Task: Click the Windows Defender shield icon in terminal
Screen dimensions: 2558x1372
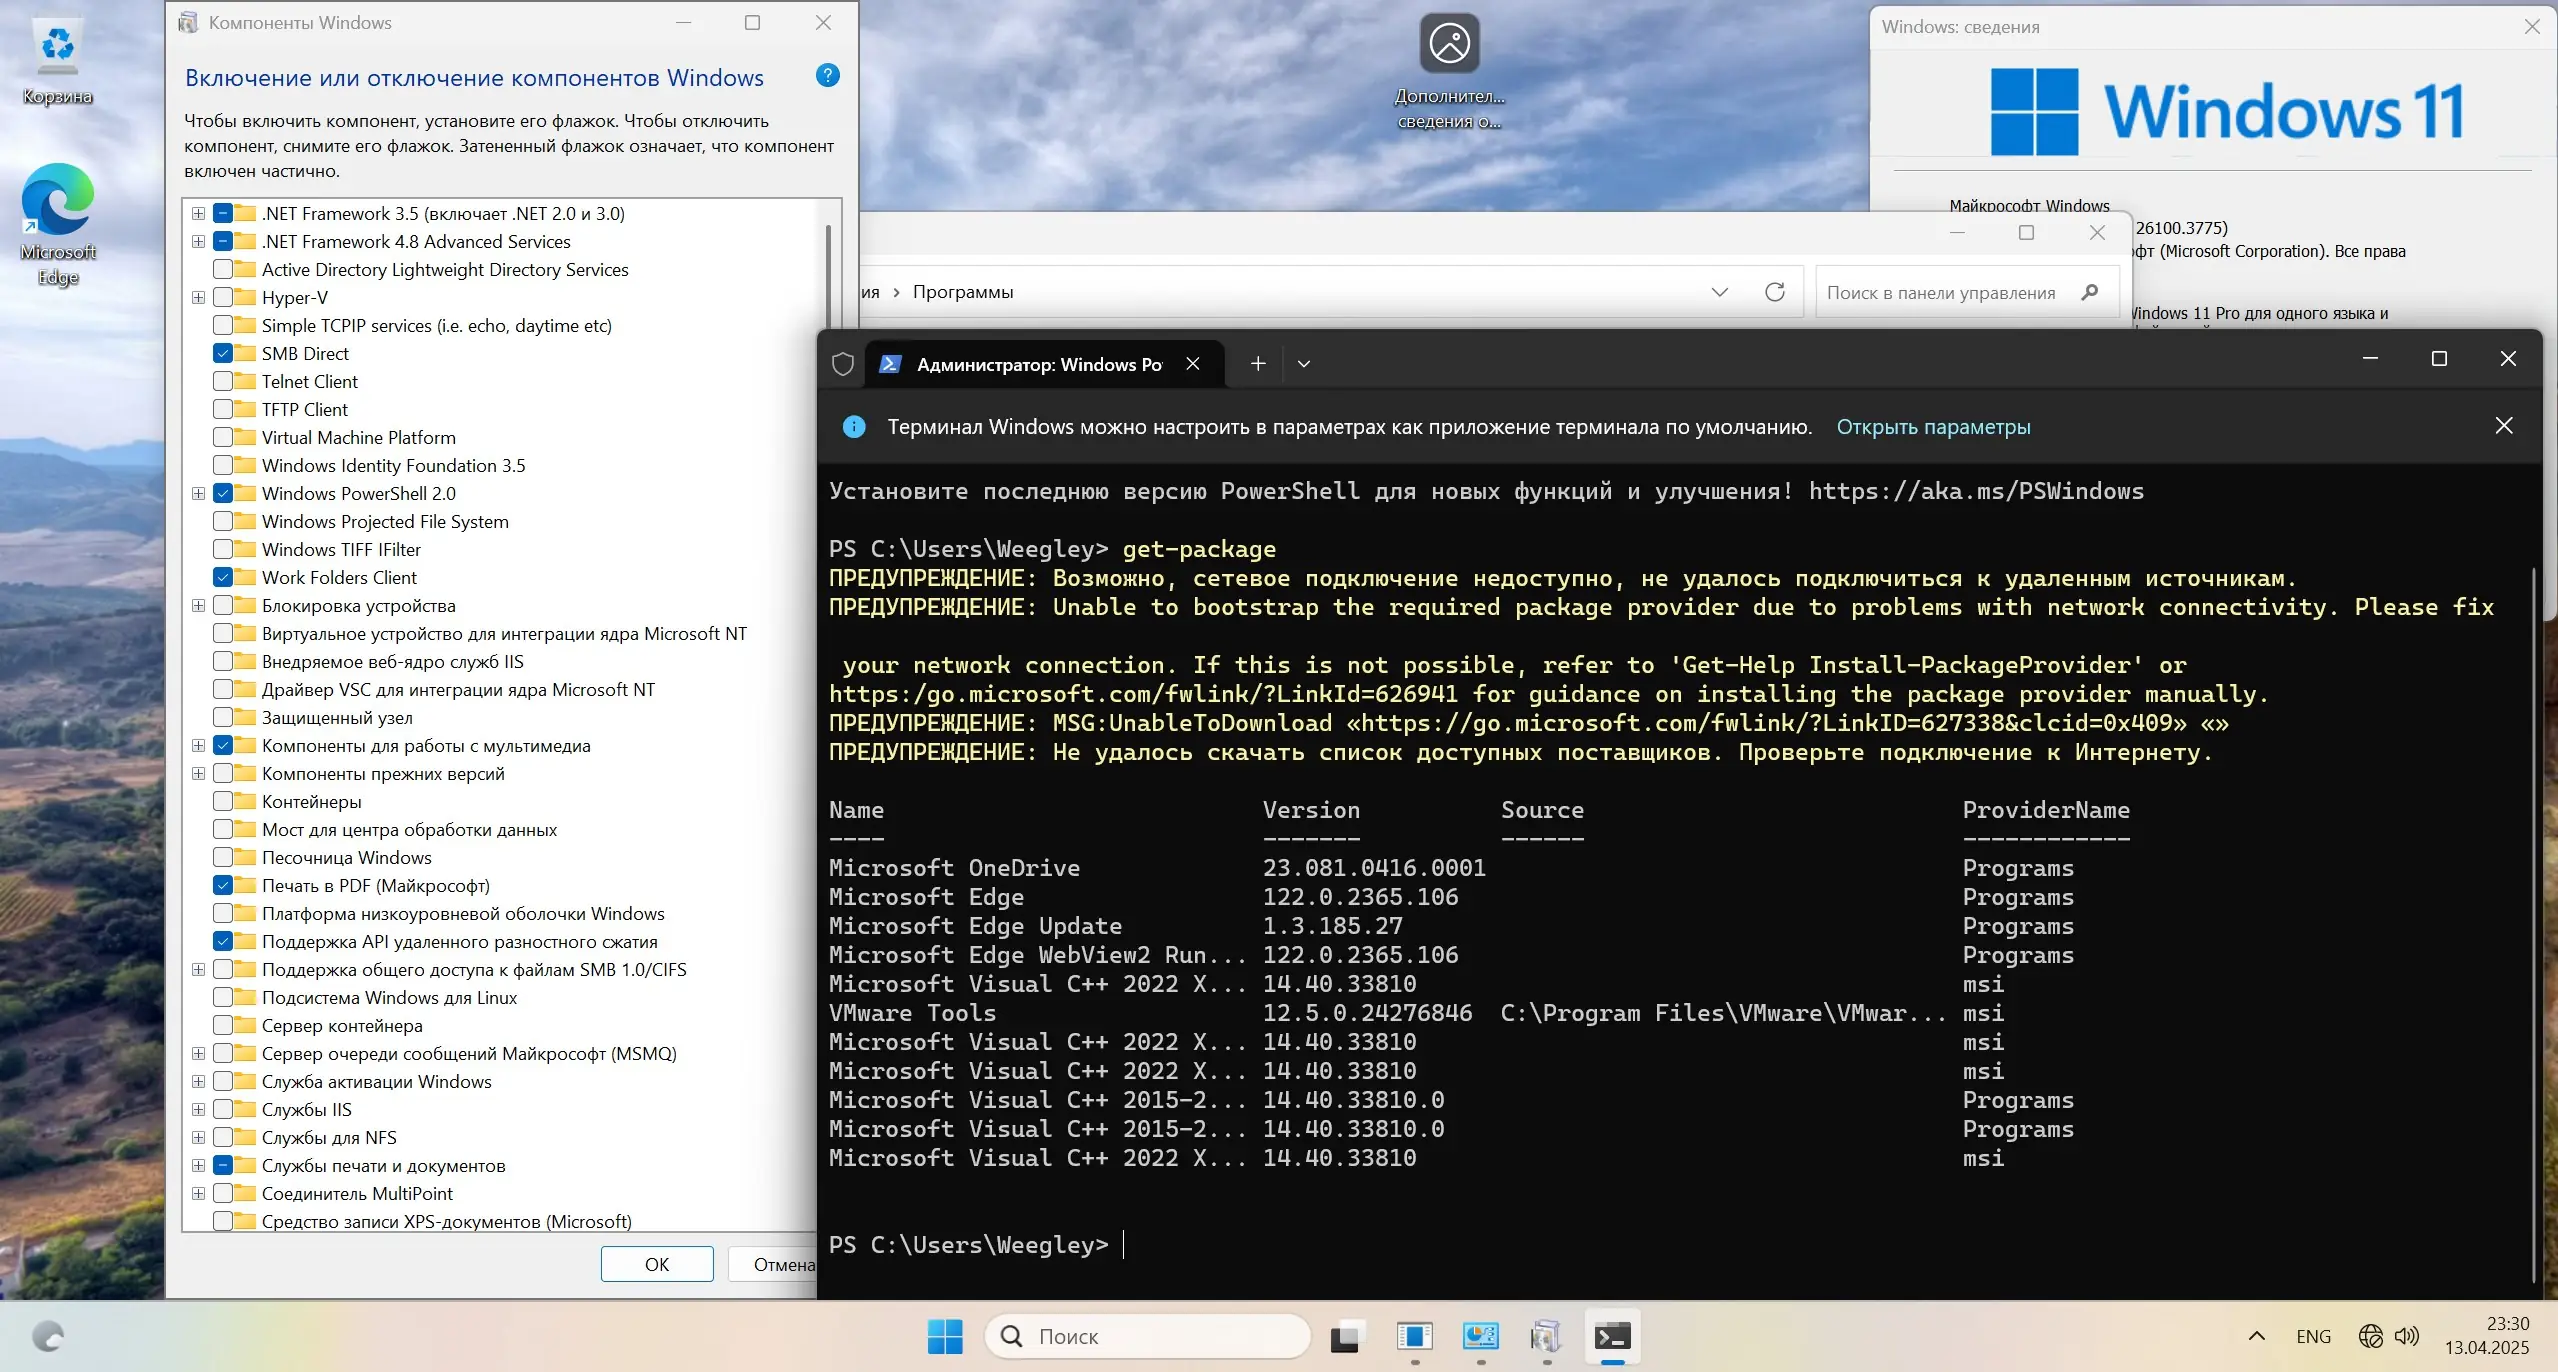Action: (842, 364)
